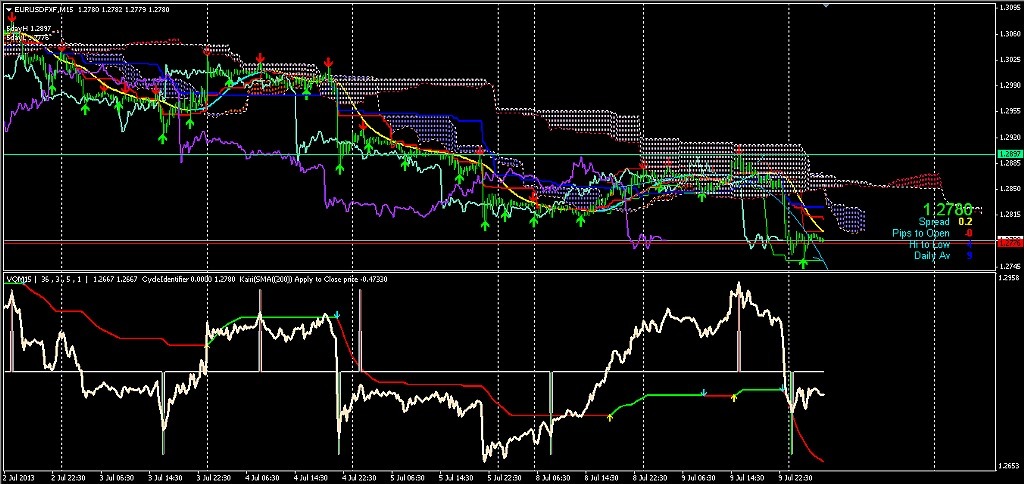
Task: Click the 8 Jul 22:30 time label
Action: [650, 478]
